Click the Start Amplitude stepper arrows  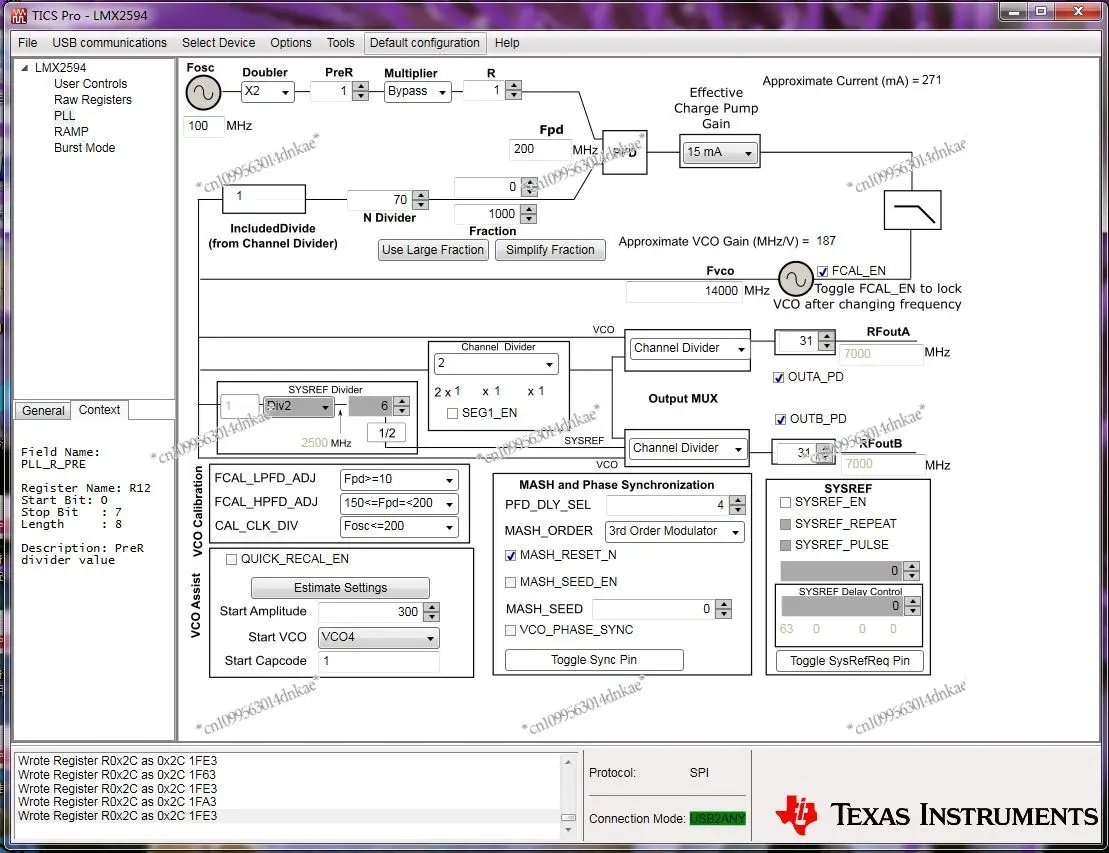[x=431, y=613]
